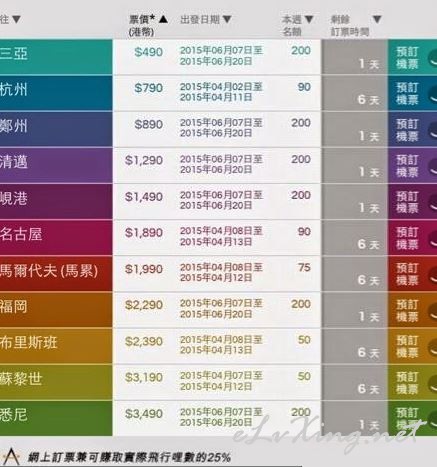
Task: Book ticket for 名古屋 flight
Action: tap(412, 238)
